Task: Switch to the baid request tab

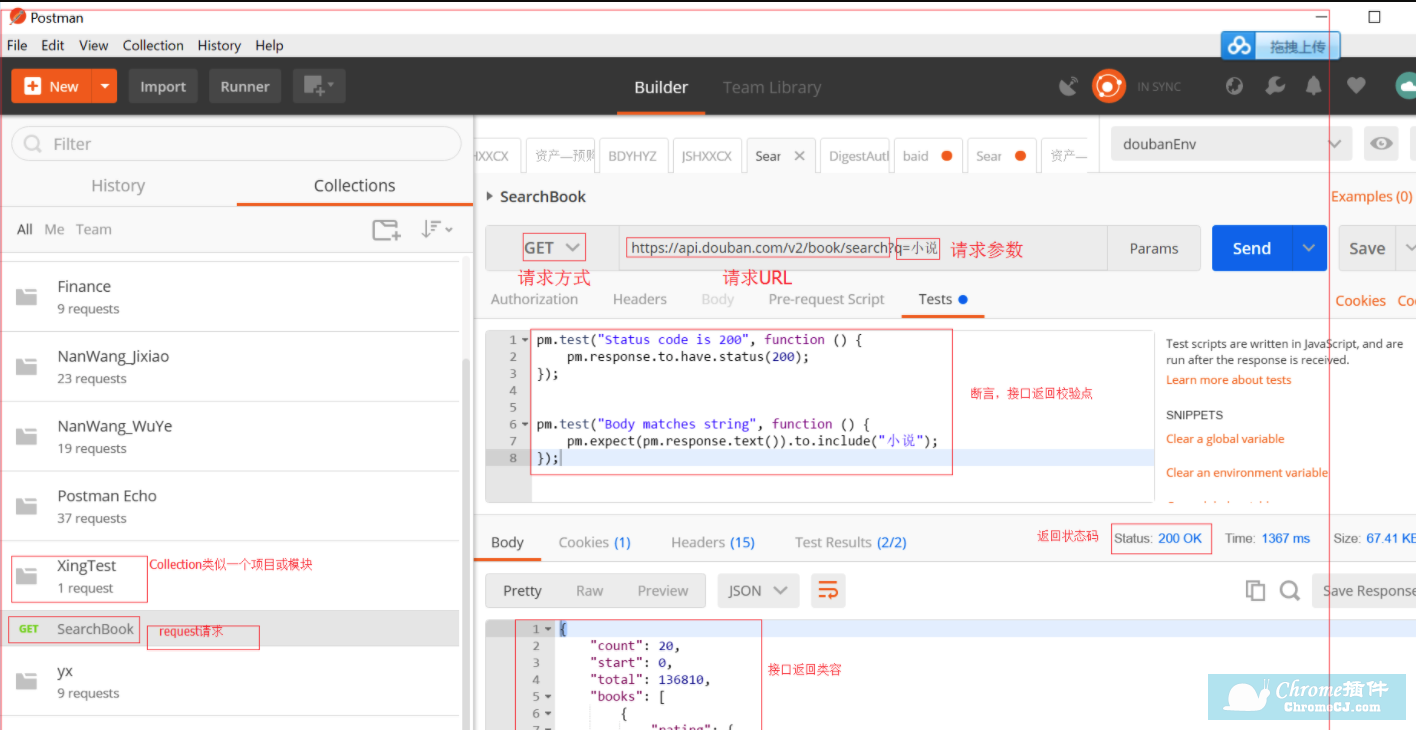Action: pyautogui.click(x=929, y=156)
